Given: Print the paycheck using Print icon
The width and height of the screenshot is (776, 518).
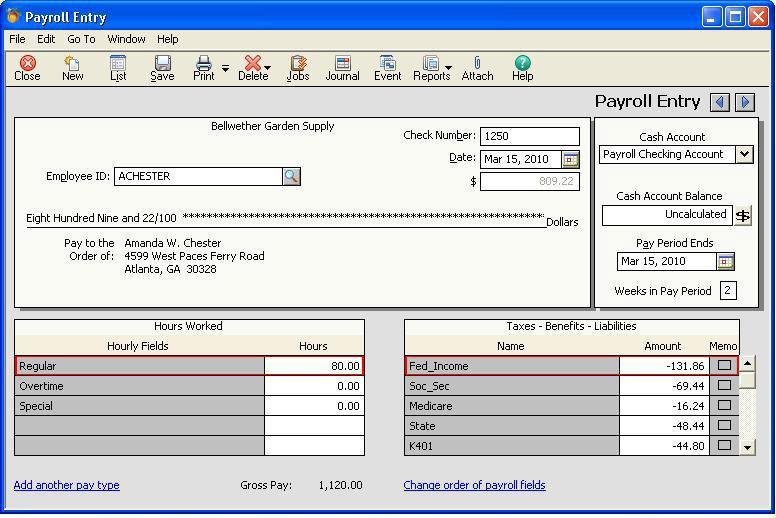Looking at the screenshot, I should coord(203,68).
